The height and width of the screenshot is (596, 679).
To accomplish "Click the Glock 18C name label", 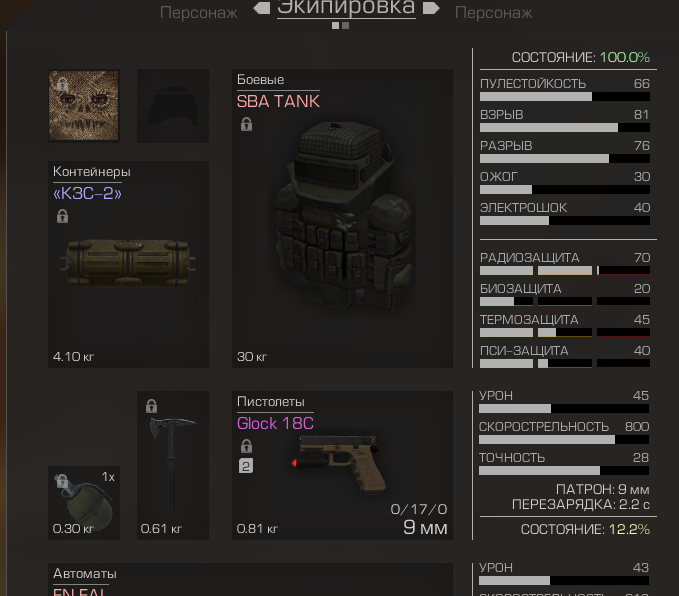I will coord(275,423).
